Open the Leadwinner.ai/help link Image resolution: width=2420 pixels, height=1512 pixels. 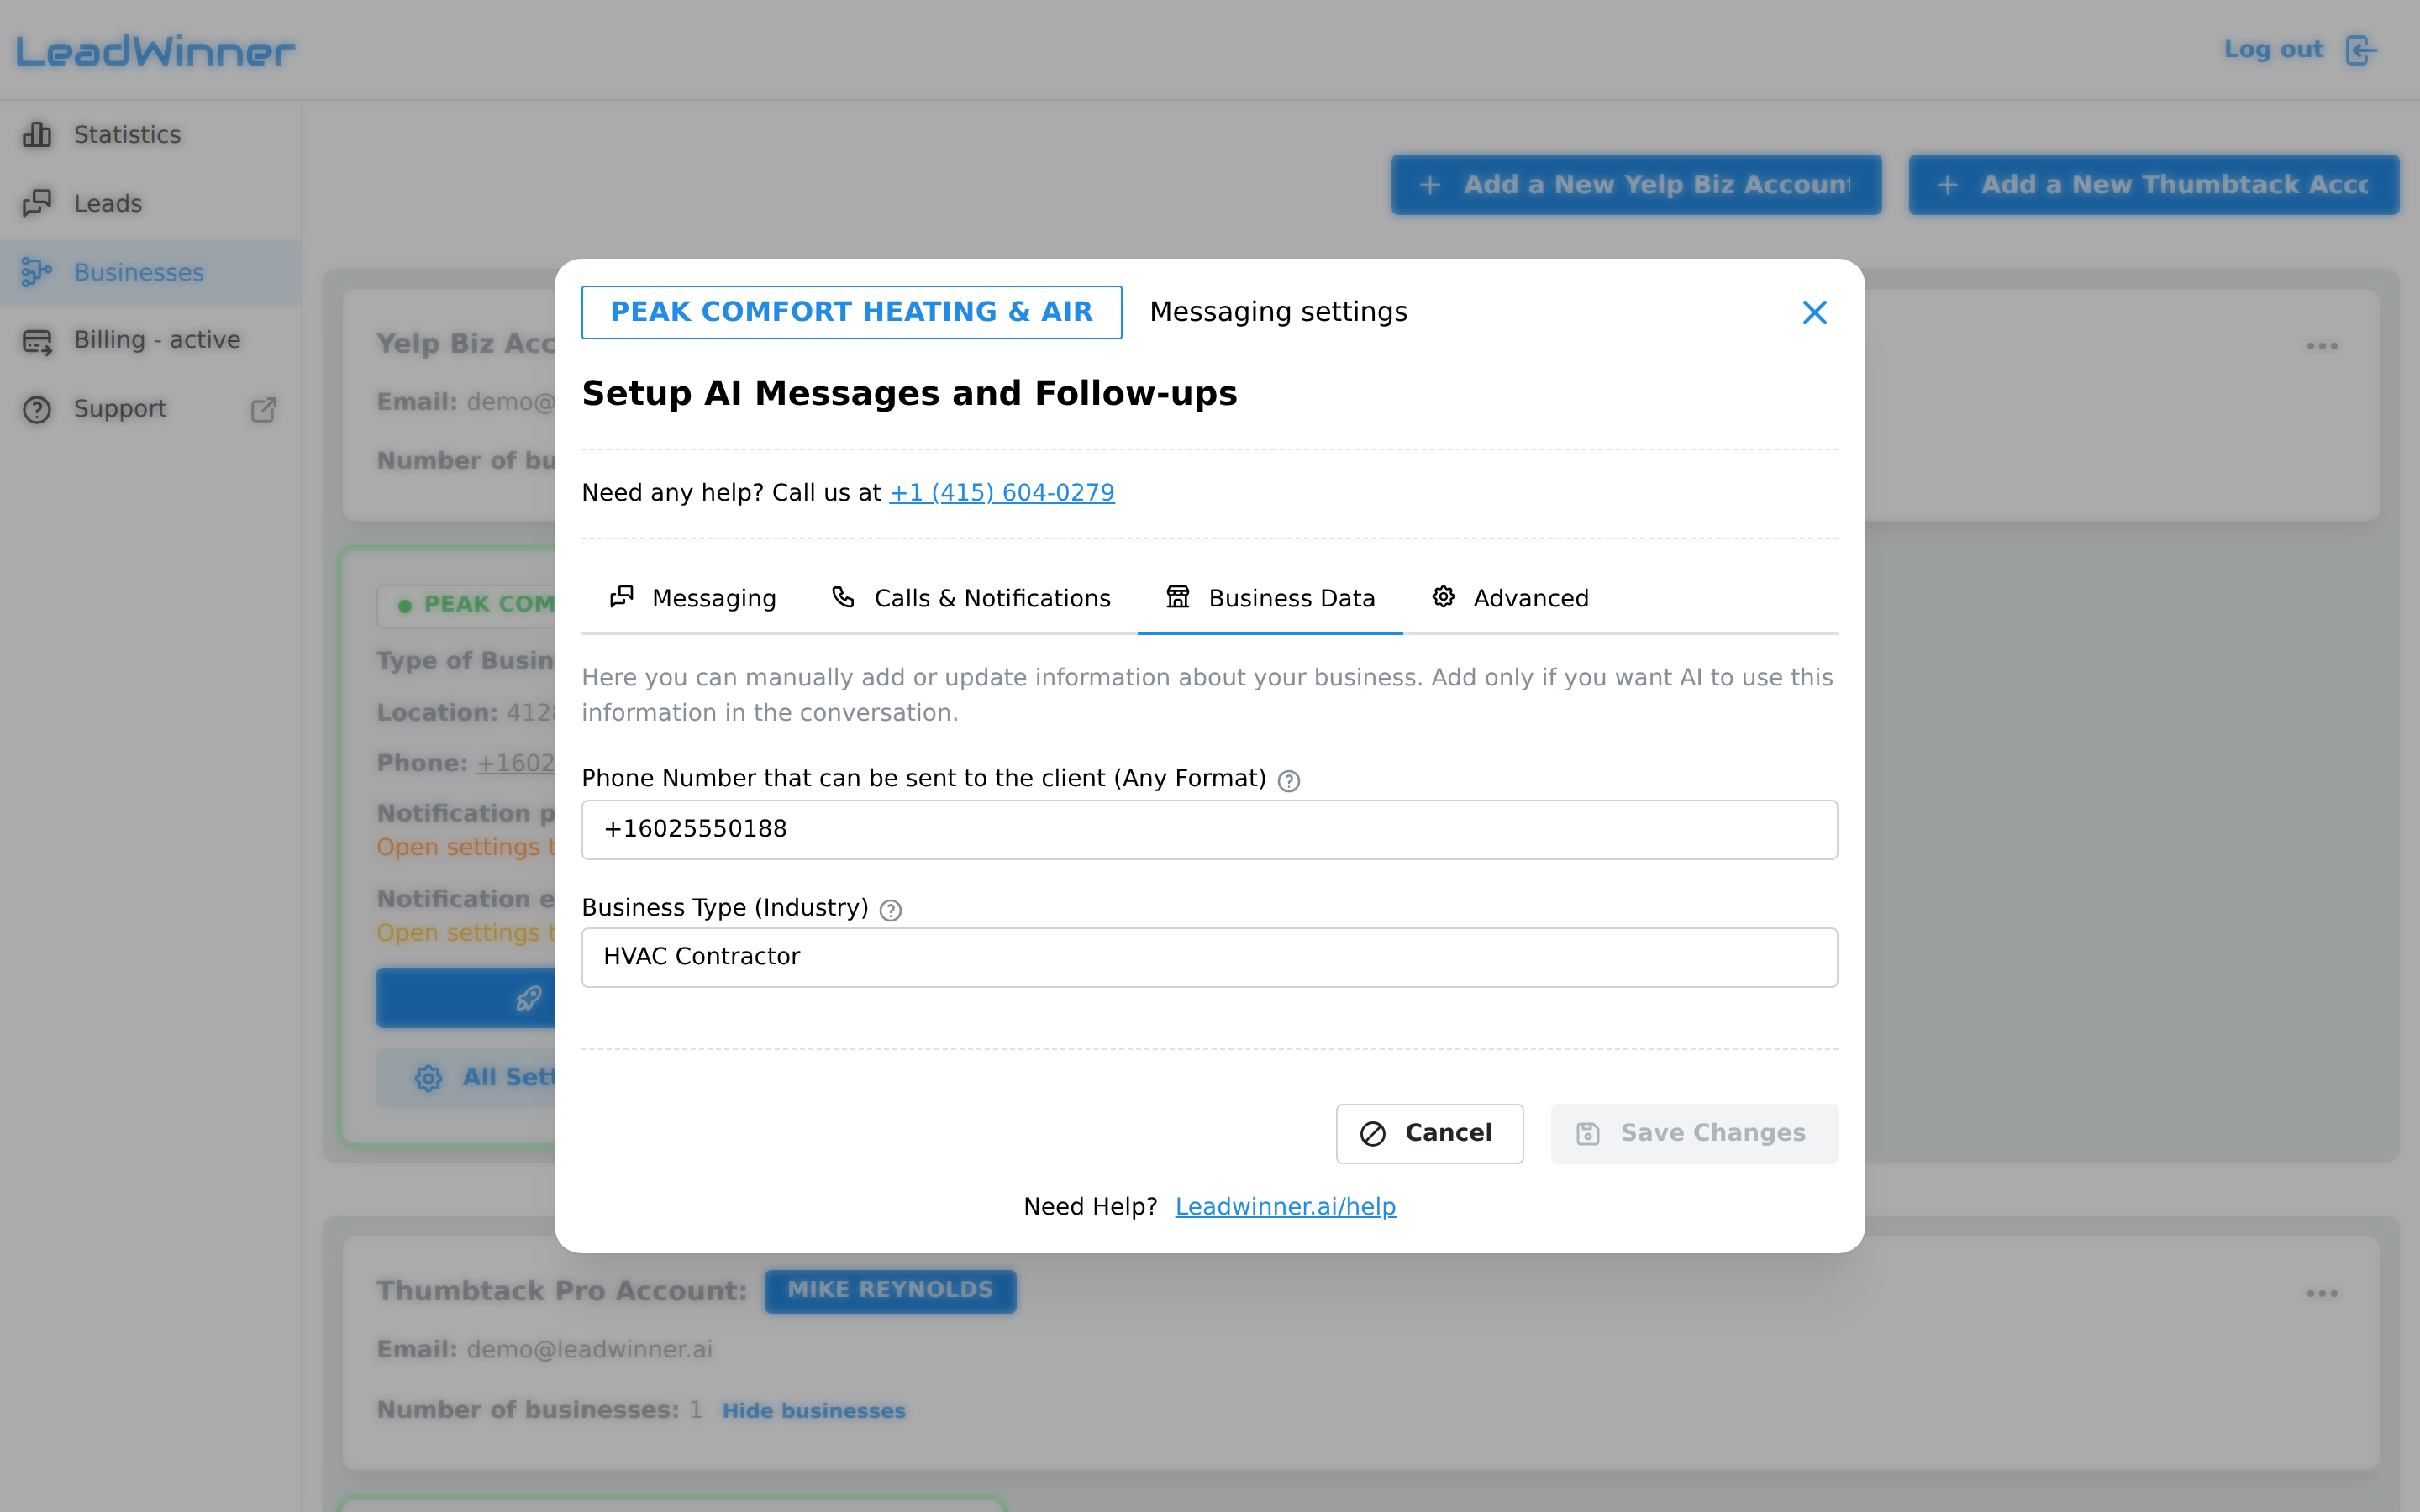1285,1207
